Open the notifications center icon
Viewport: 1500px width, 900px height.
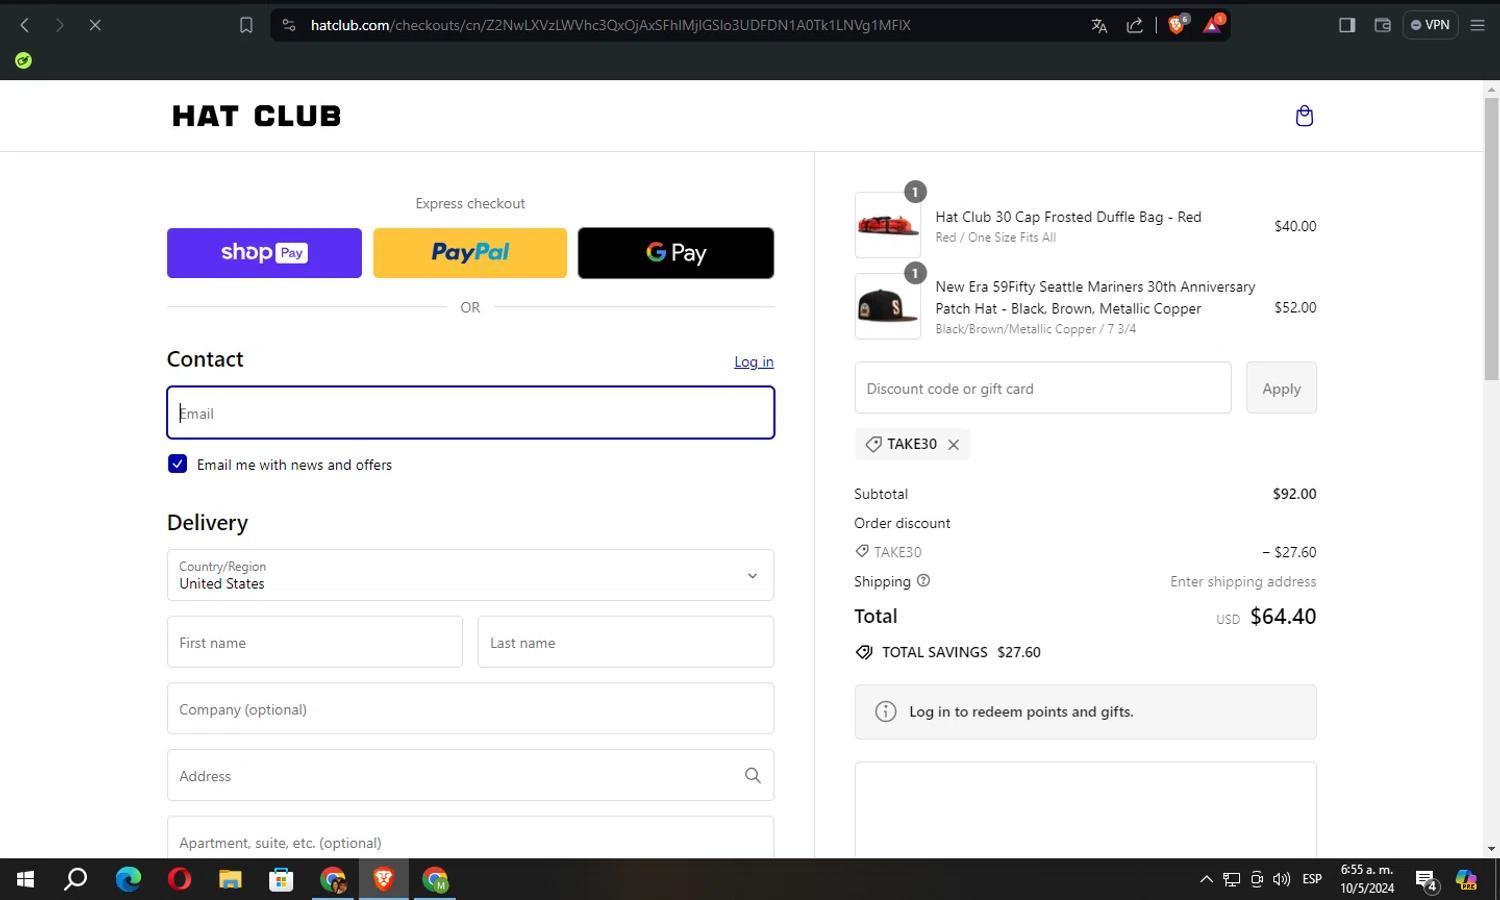(x=1427, y=880)
